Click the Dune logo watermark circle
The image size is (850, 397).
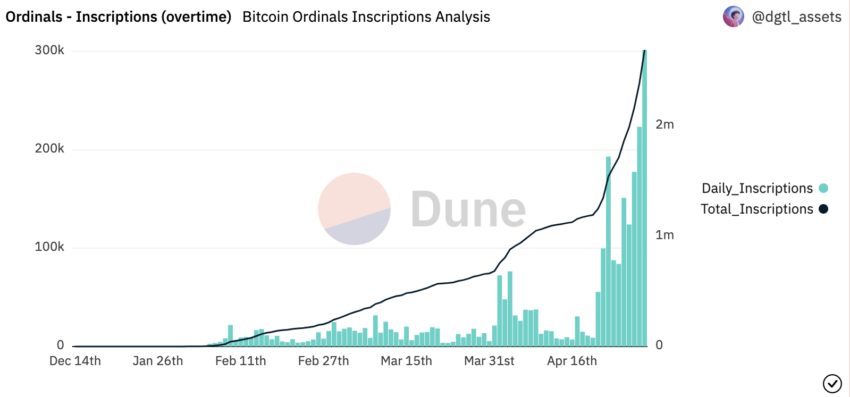[355, 209]
